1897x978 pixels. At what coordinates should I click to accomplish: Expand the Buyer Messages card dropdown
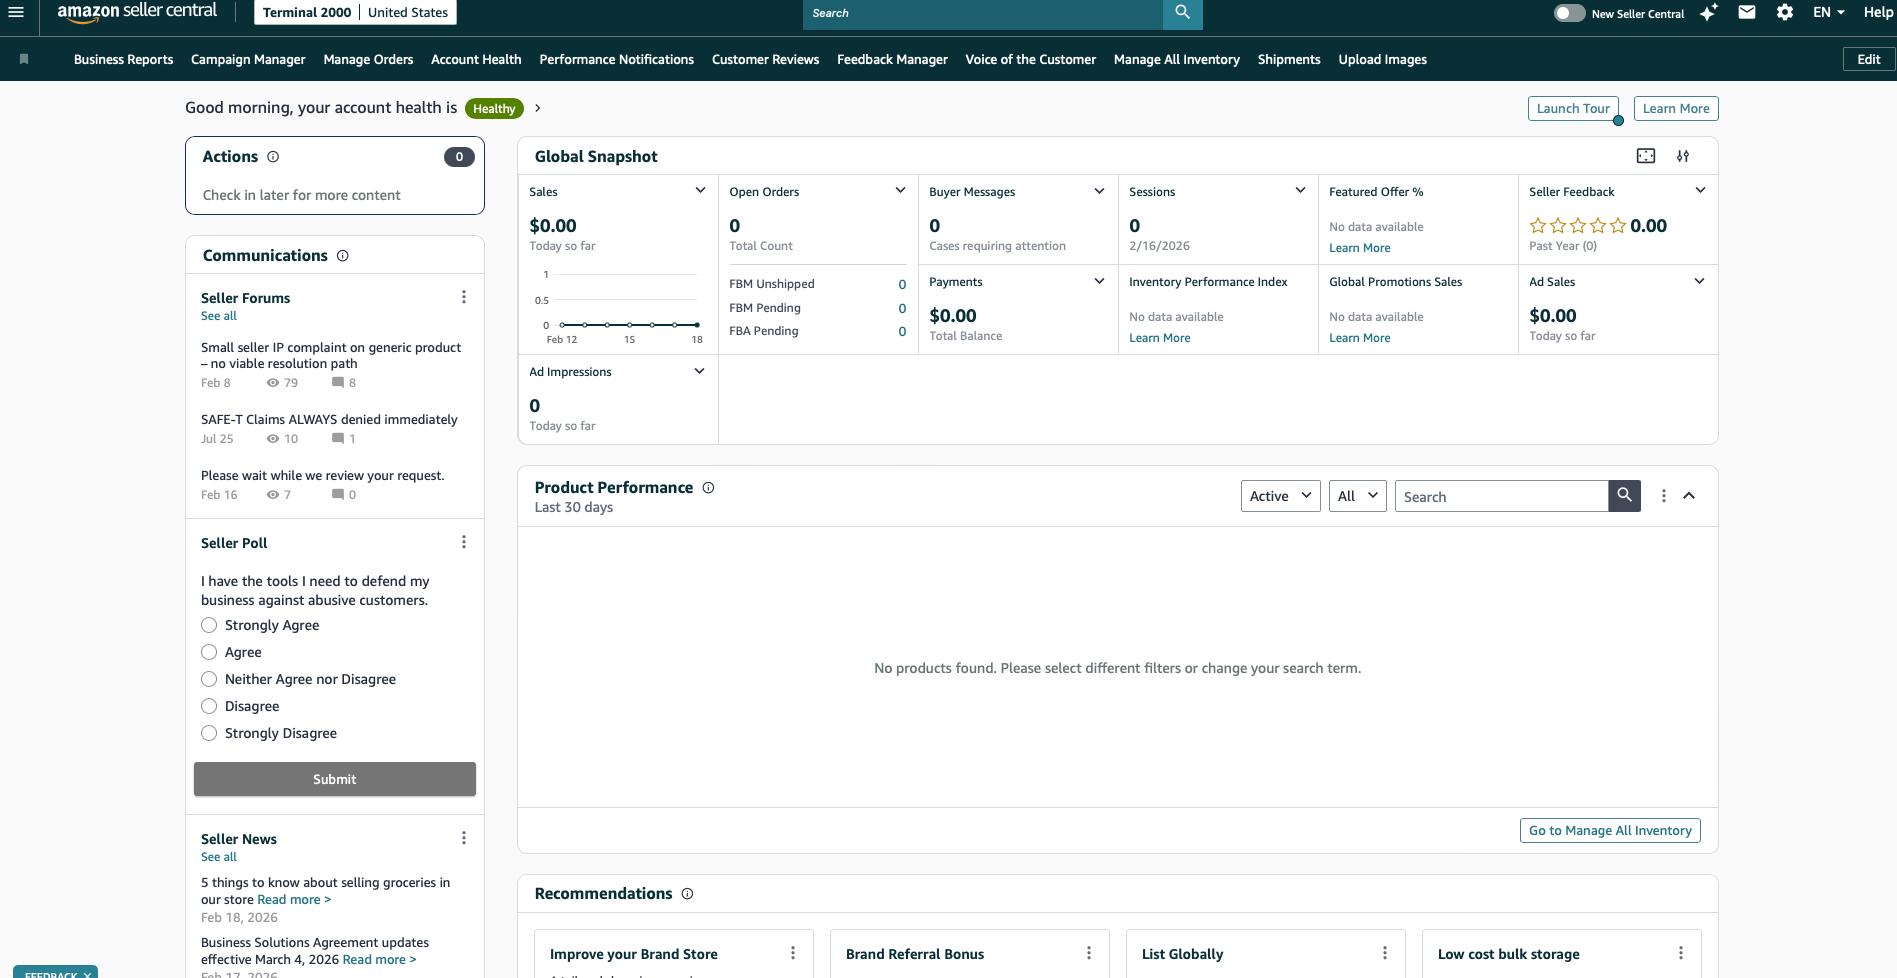point(1099,191)
